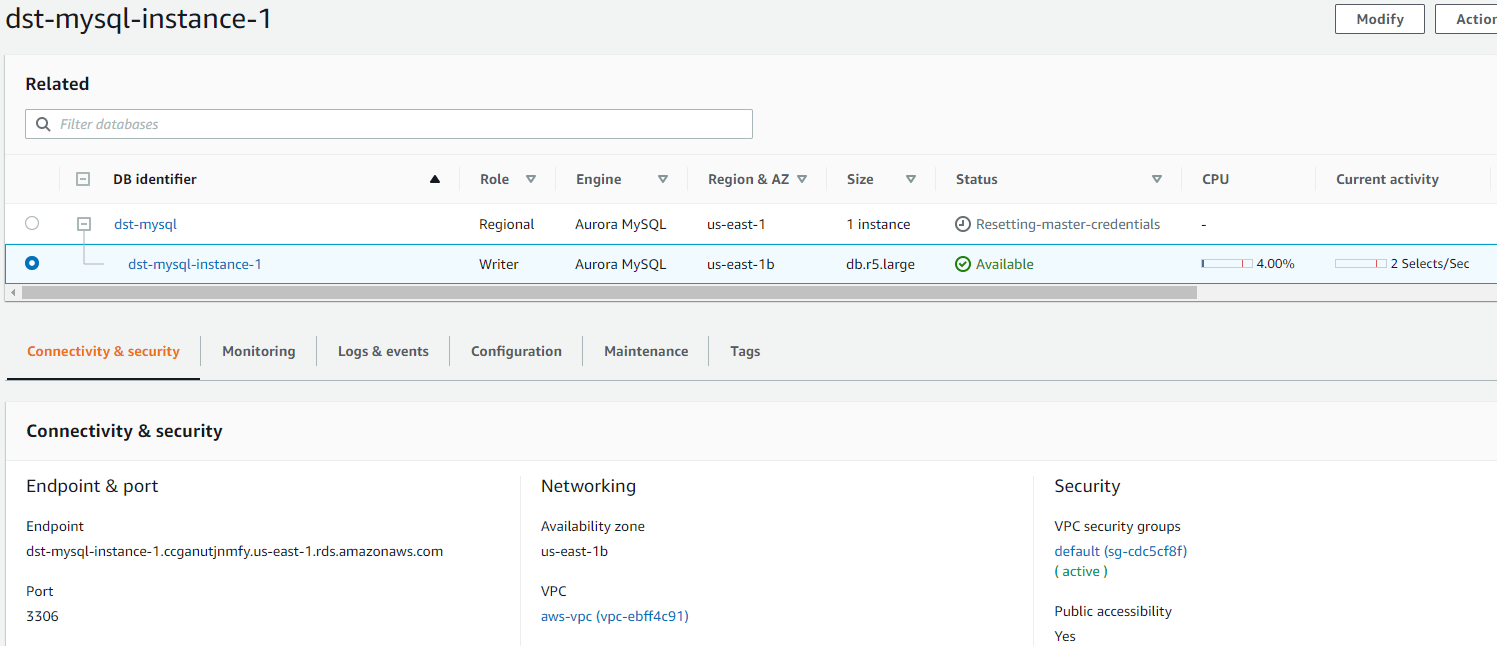Image resolution: width=1497 pixels, height=646 pixels.
Task: Click the Security subheading
Action: pos(1087,486)
